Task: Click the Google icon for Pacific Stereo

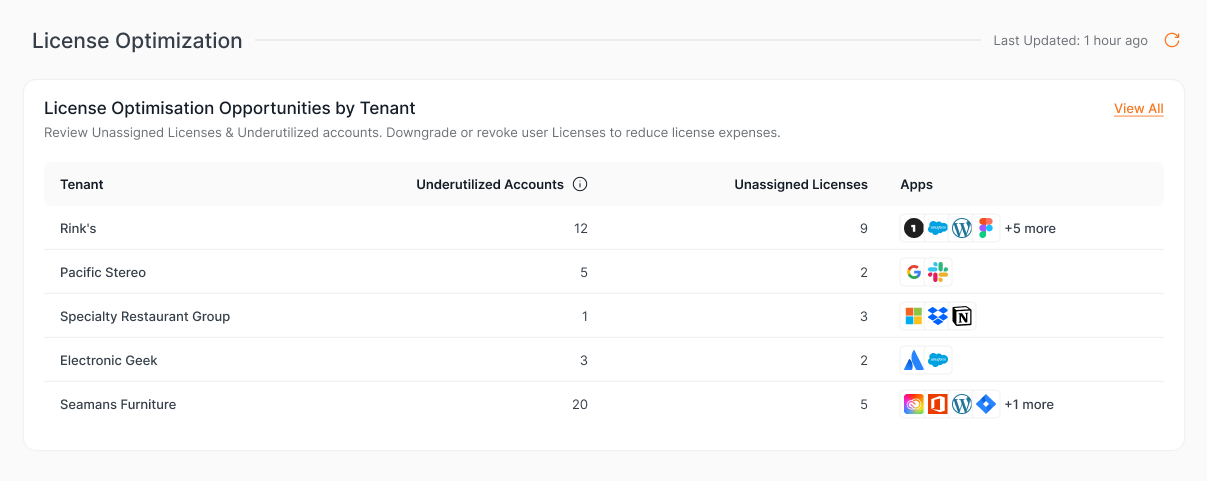Action: 913,272
